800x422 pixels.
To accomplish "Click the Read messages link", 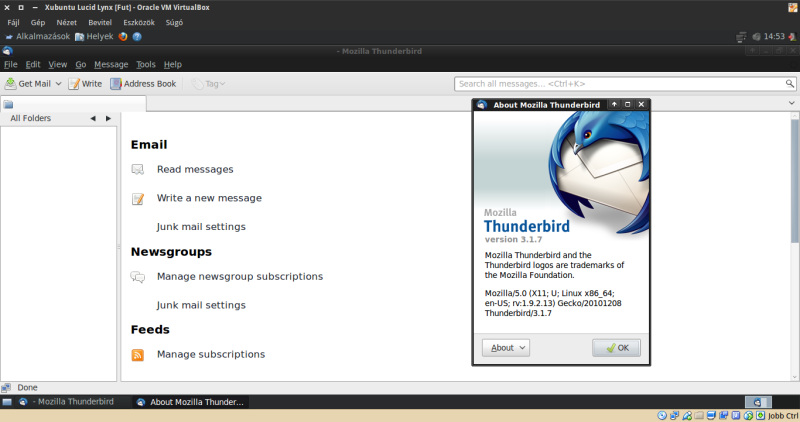I will (195, 169).
